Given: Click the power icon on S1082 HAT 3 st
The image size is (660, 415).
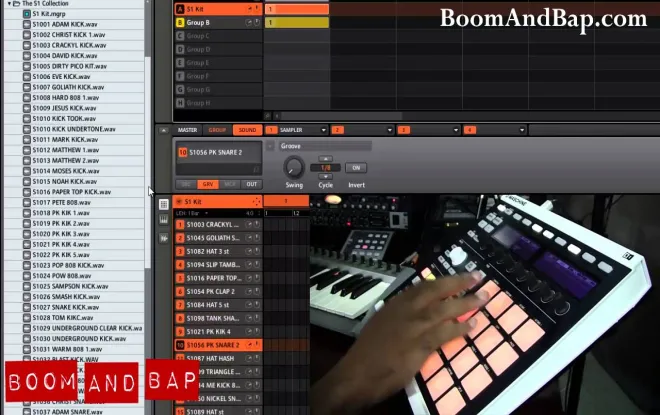Looking at the screenshot, I should (x=256, y=251).
